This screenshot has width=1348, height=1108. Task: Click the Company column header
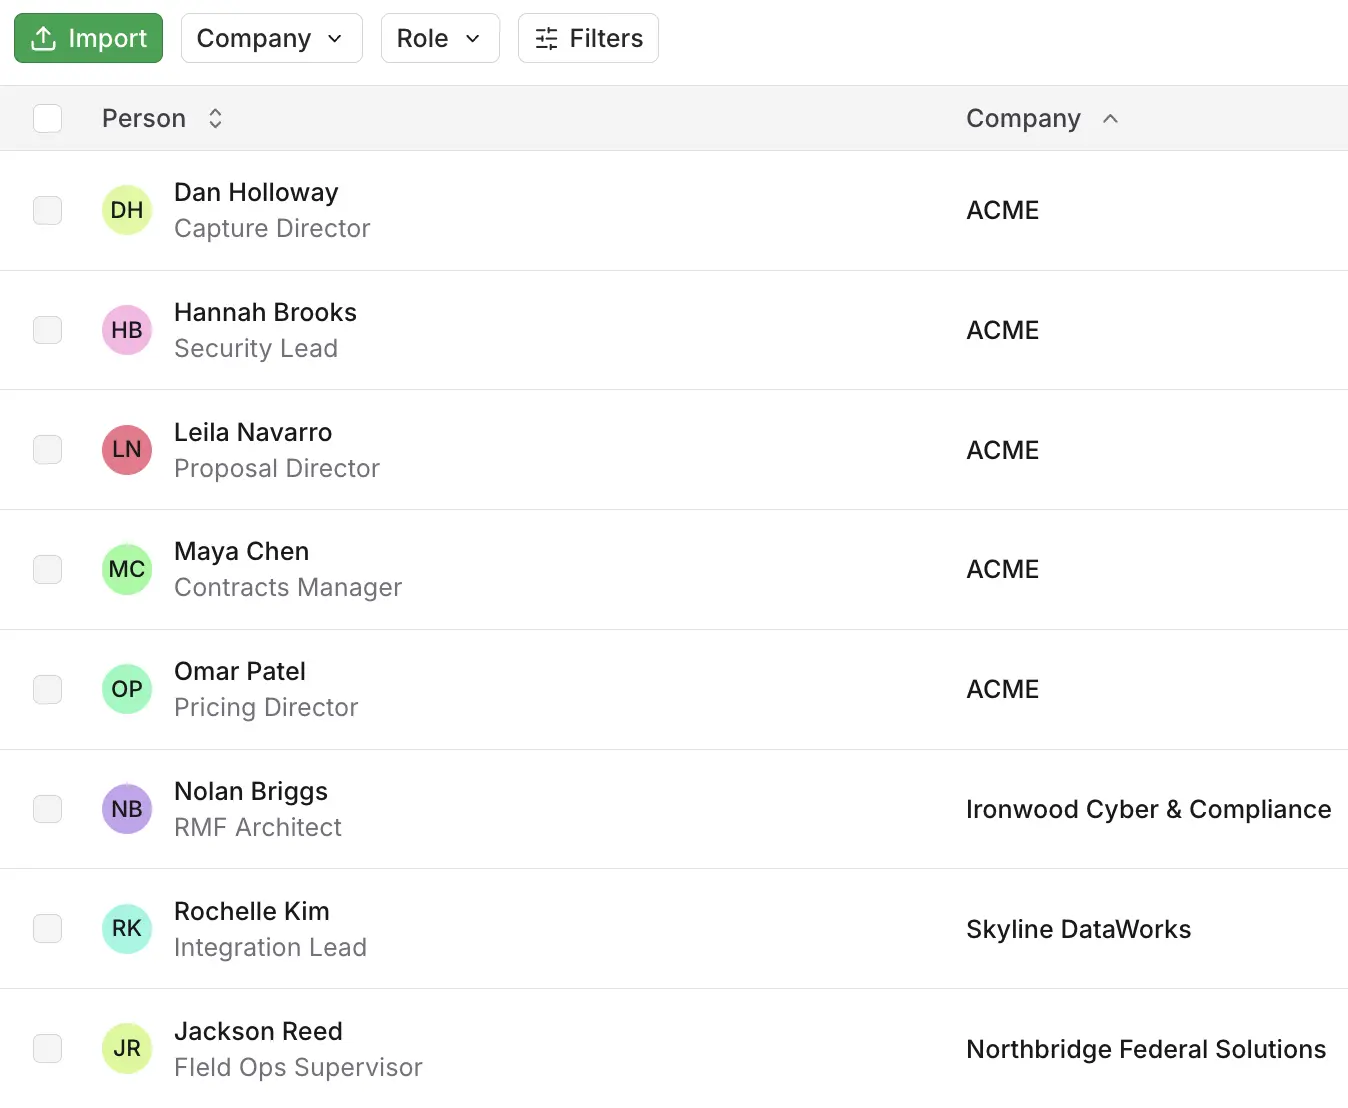point(1023,118)
